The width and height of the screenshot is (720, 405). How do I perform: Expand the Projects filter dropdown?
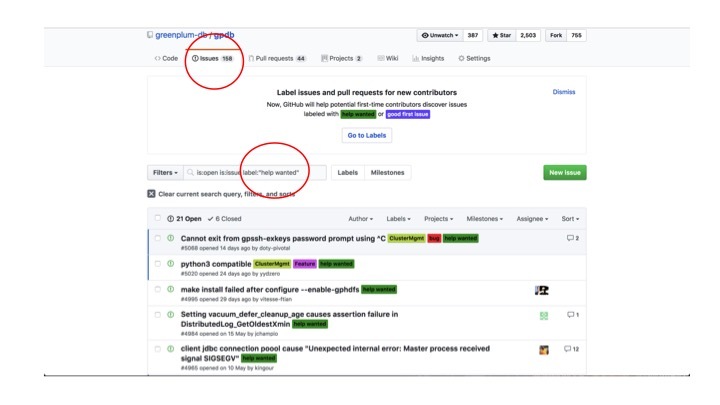click(x=439, y=219)
